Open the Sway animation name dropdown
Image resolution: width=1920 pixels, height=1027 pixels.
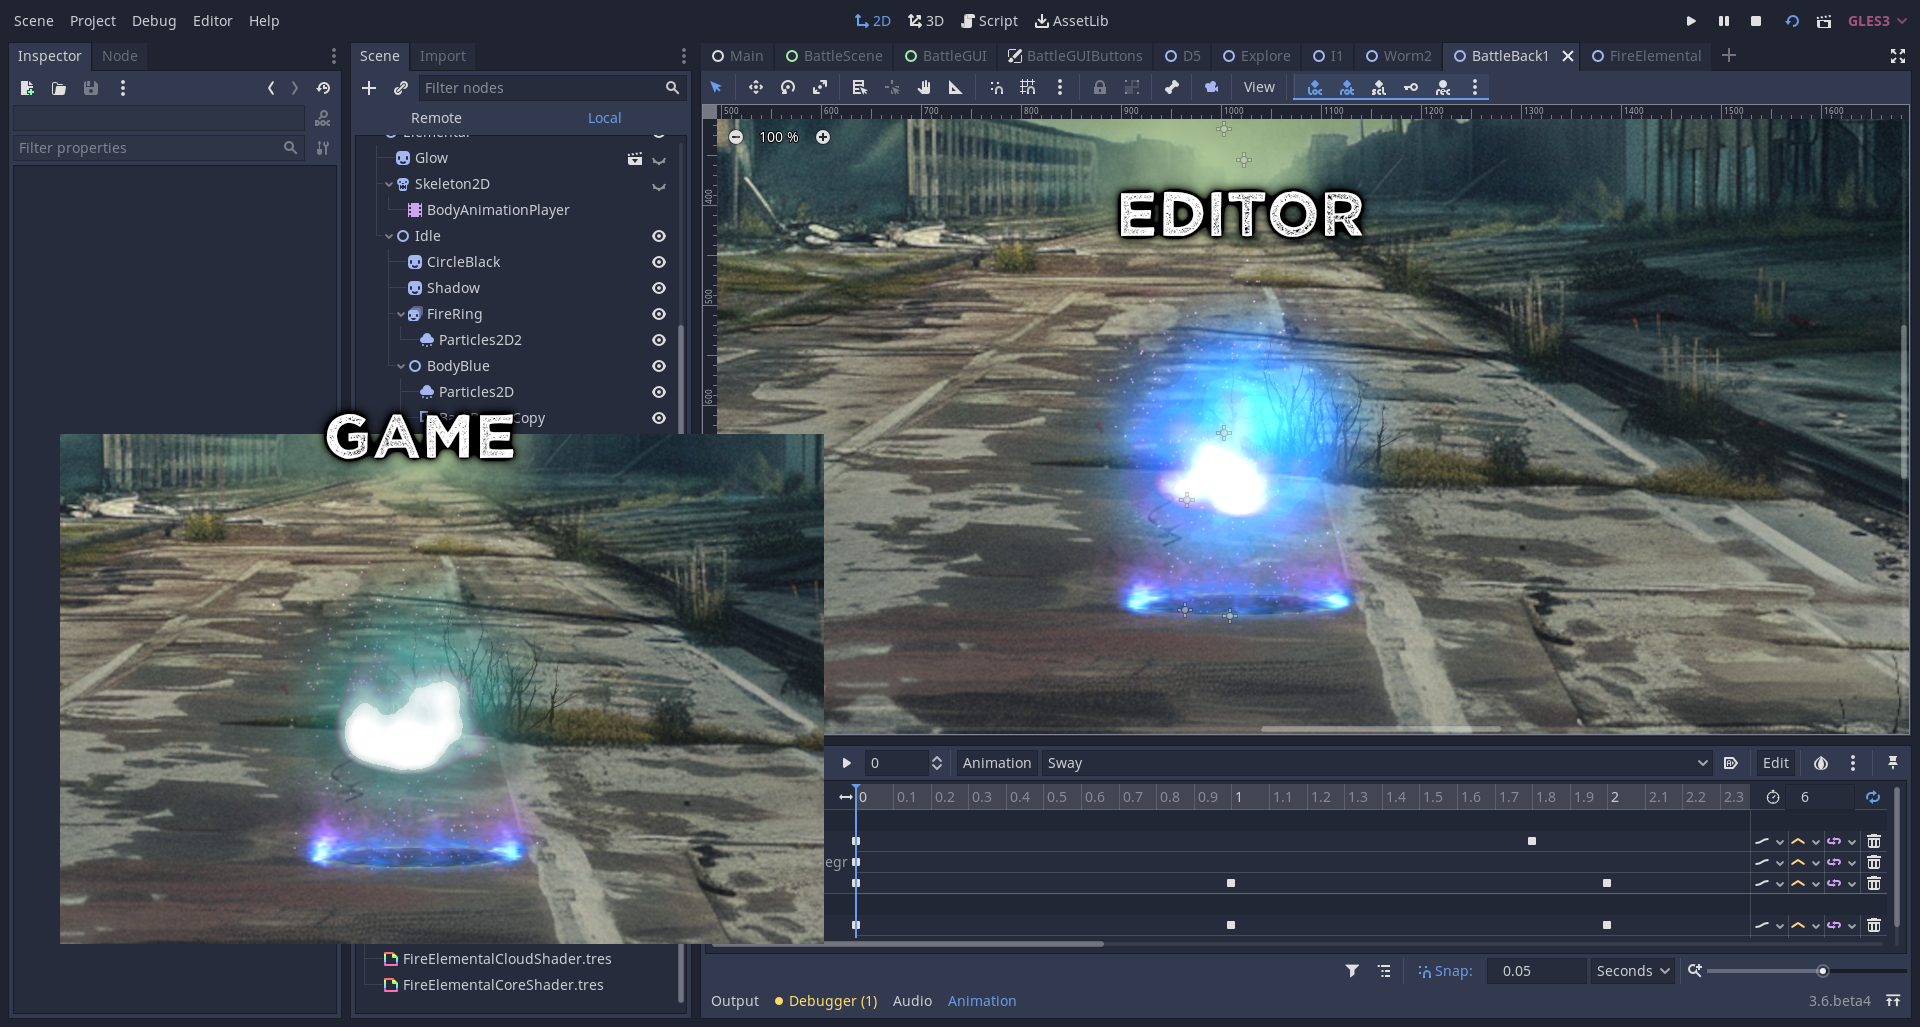[1374, 763]
